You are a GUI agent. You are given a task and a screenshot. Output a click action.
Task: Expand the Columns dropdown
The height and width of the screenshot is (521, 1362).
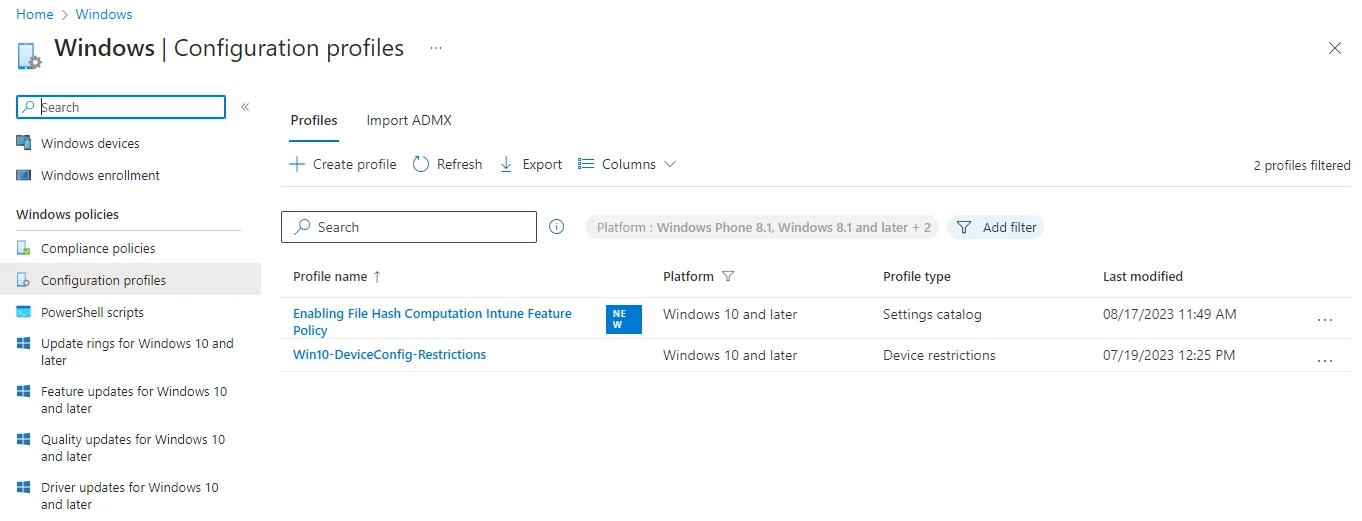[x=628, y=164]
